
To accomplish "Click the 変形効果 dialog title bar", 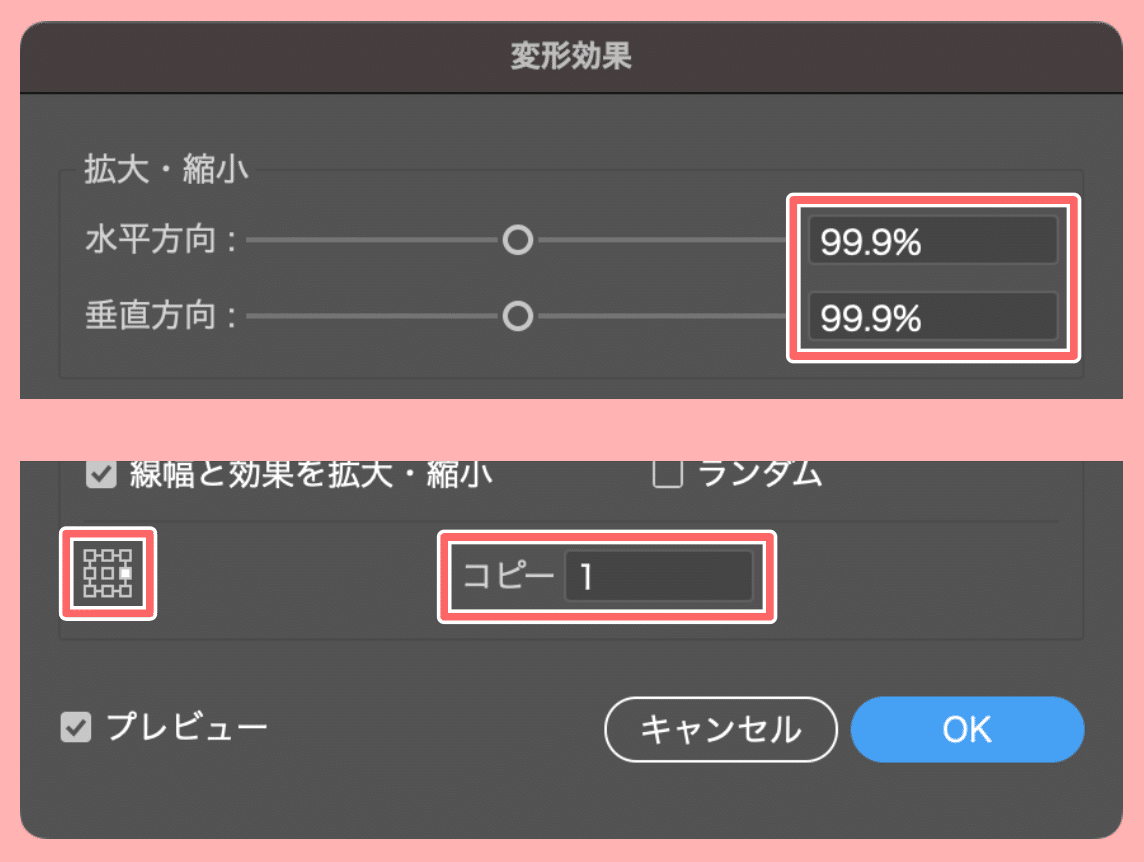I will point(571,57).
